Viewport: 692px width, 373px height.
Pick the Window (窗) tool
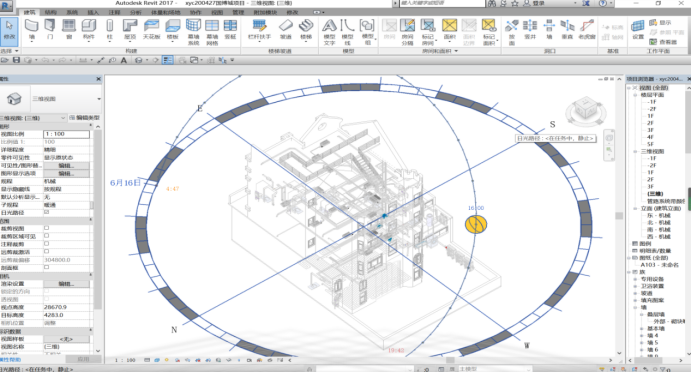pos(68,30)
